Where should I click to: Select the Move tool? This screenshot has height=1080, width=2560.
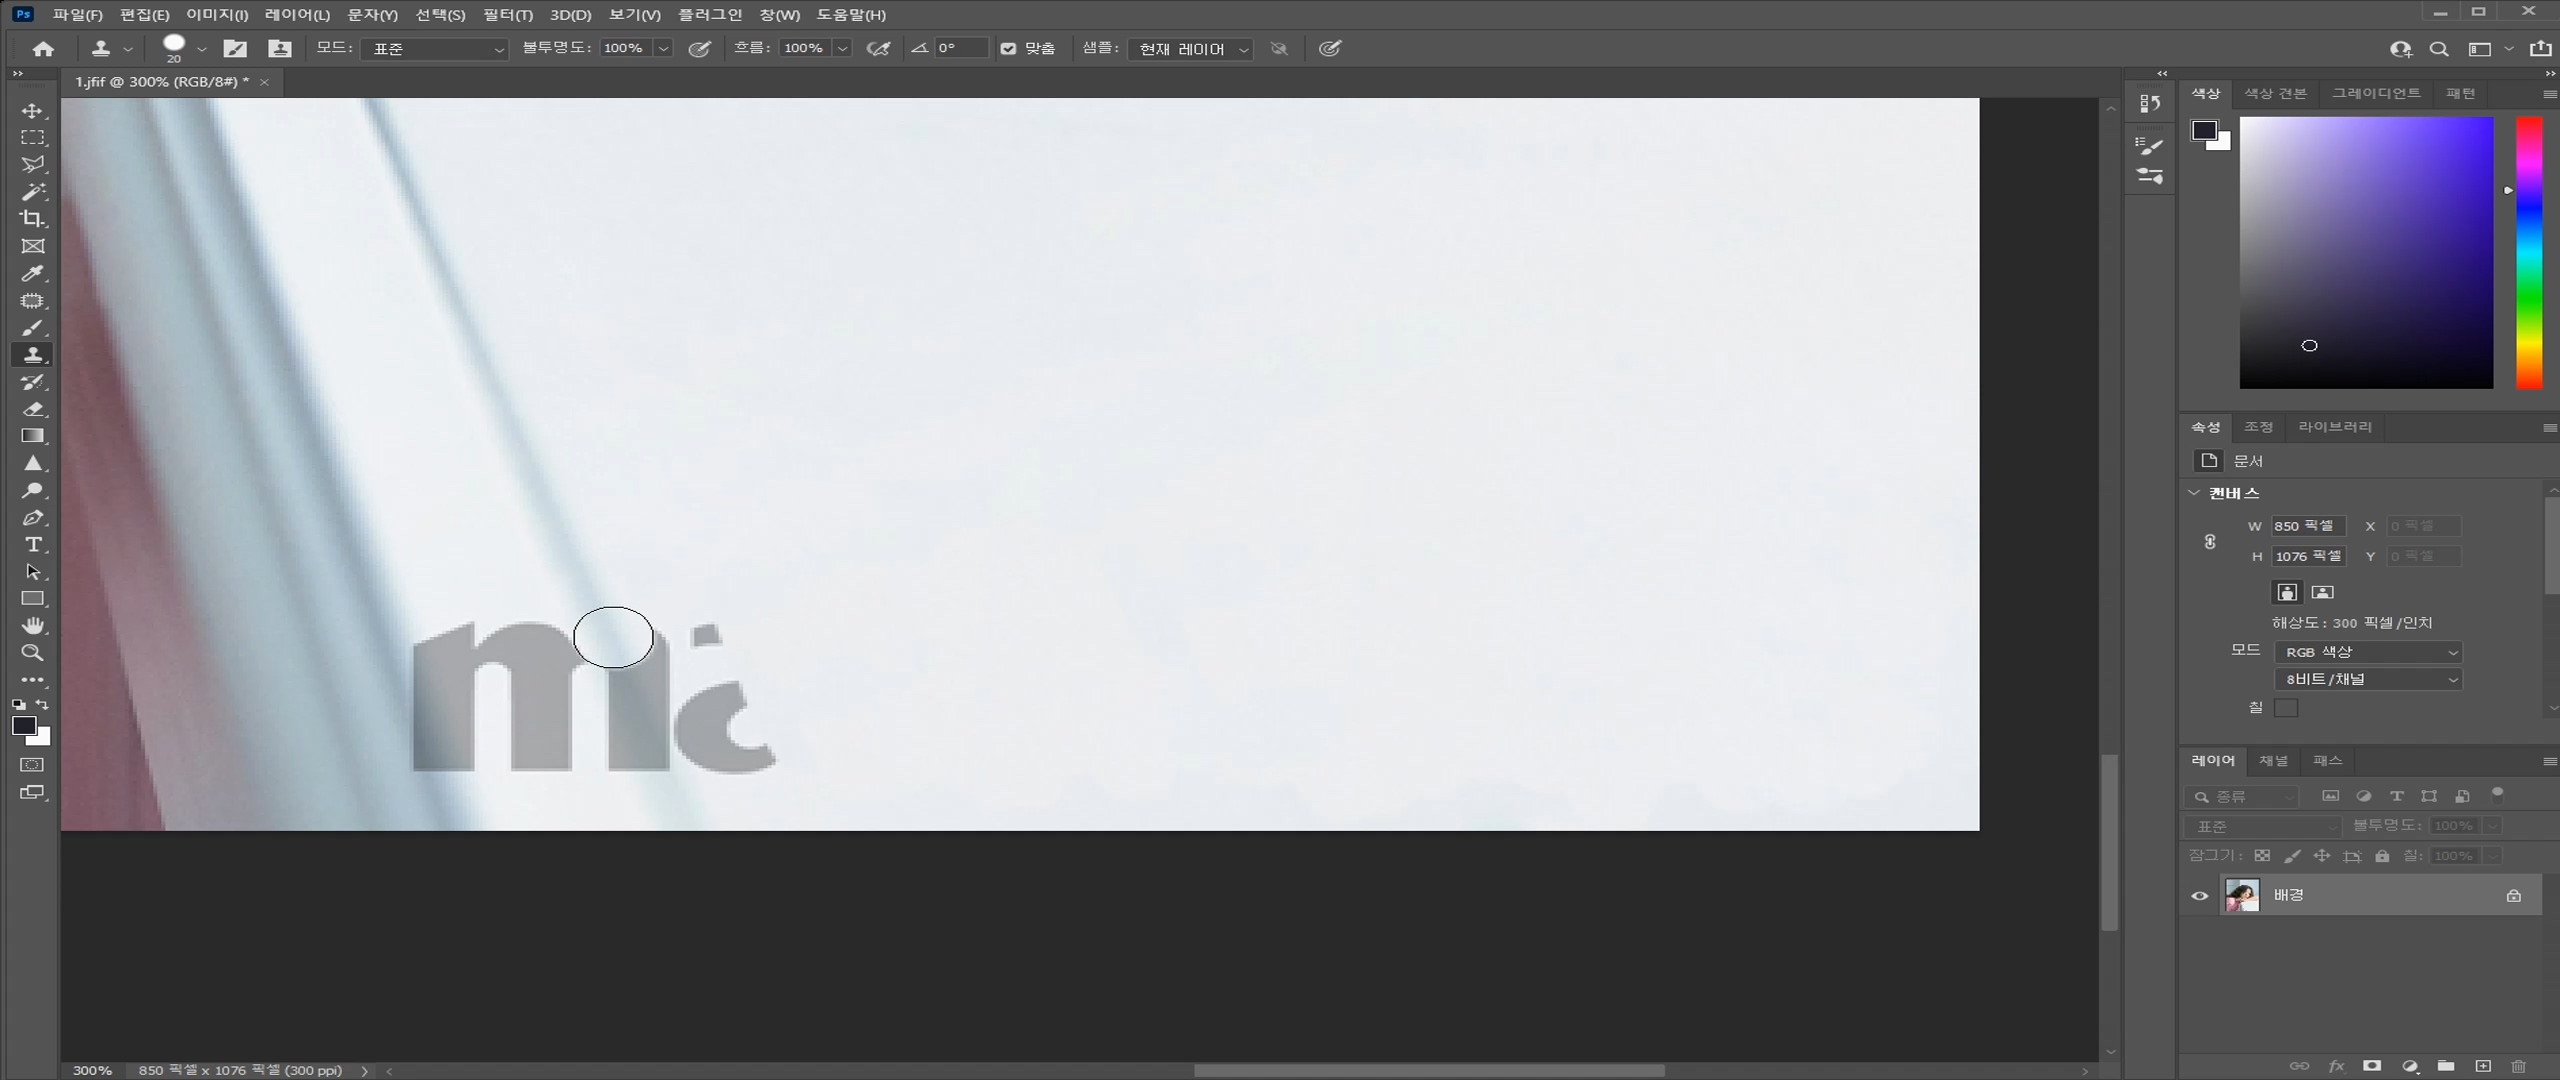(x=32, y=111)
